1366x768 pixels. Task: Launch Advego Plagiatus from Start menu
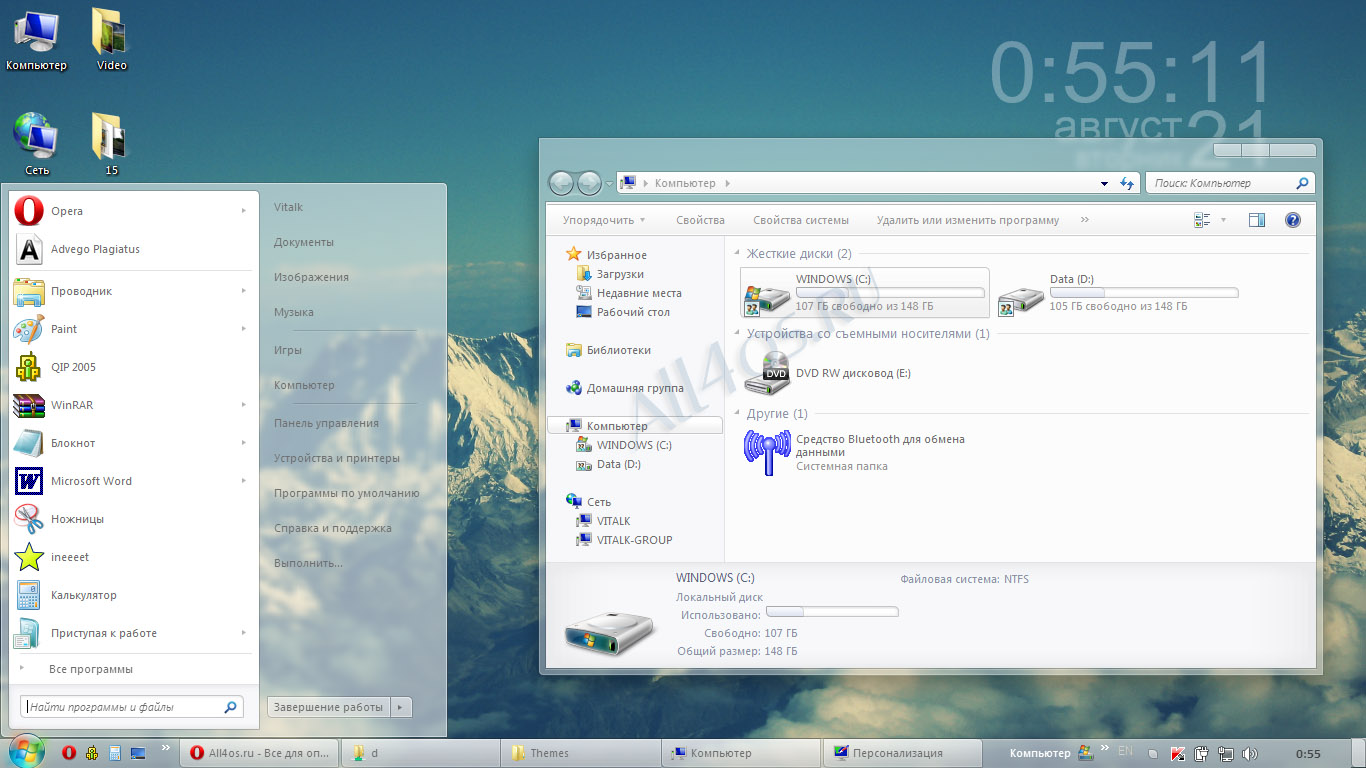click(131, 249)
